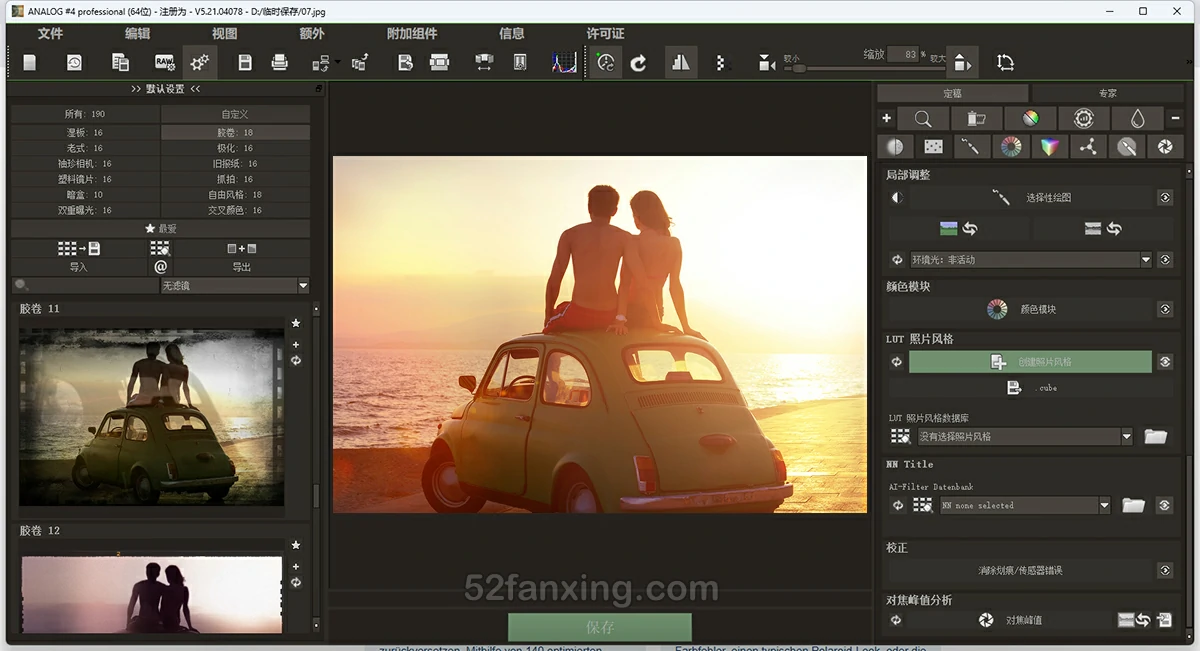This screenshot has height=651, width=1200.
Task: Click the water drop icon
Action: click(x=1137, y=119)
